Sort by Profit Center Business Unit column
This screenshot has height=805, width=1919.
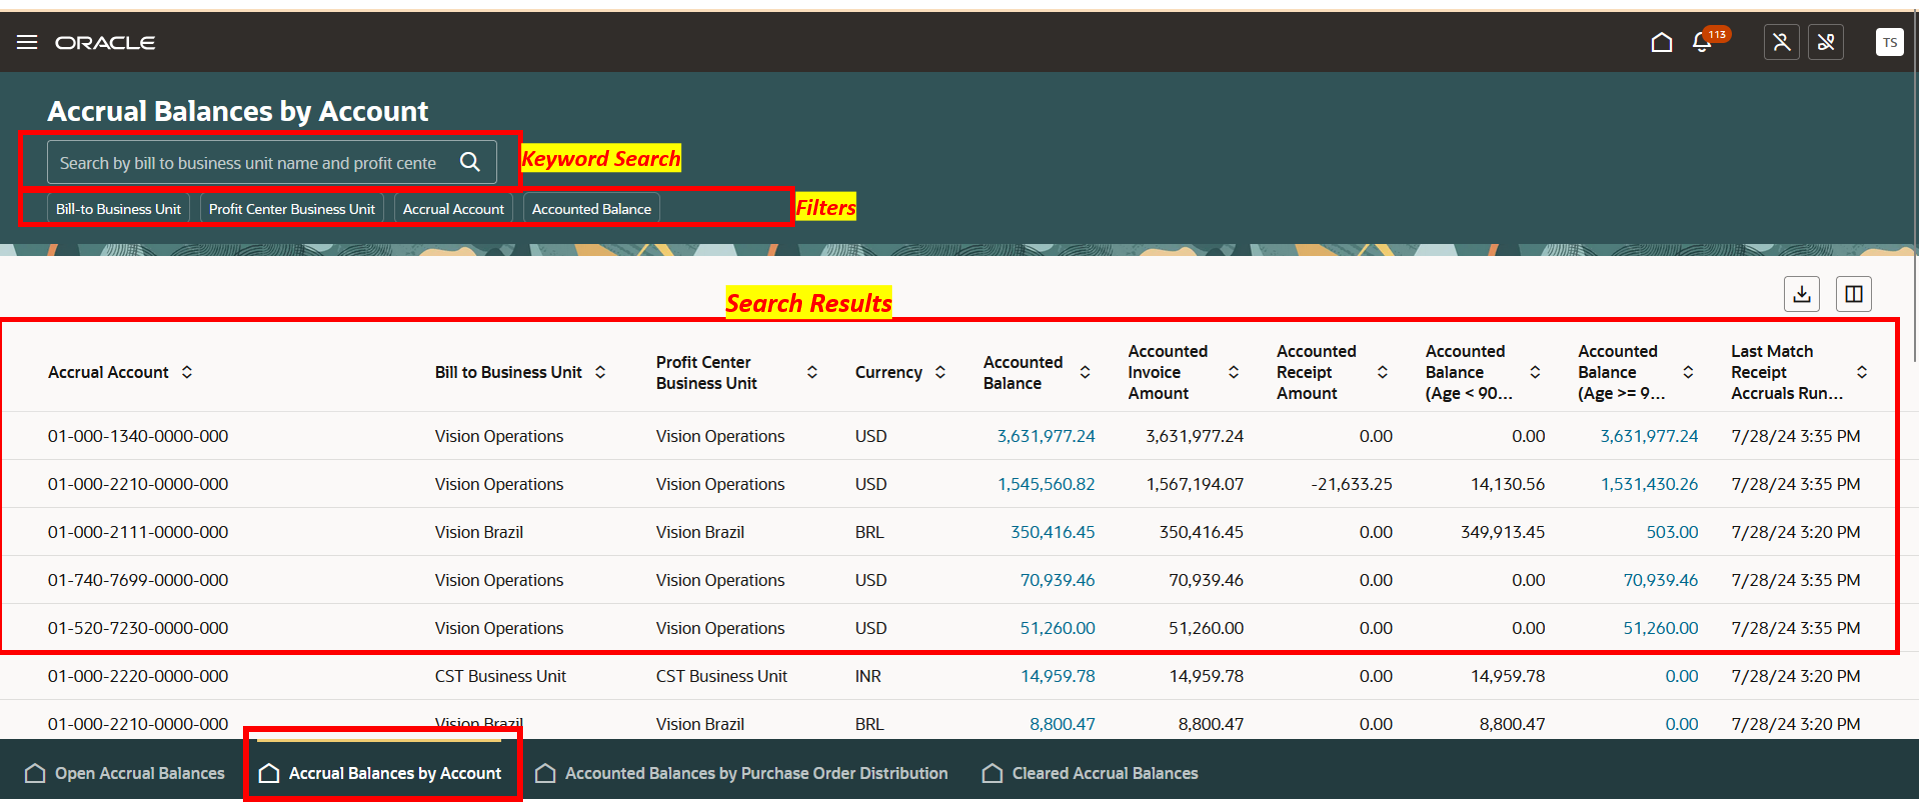click(x=812, y=372)
